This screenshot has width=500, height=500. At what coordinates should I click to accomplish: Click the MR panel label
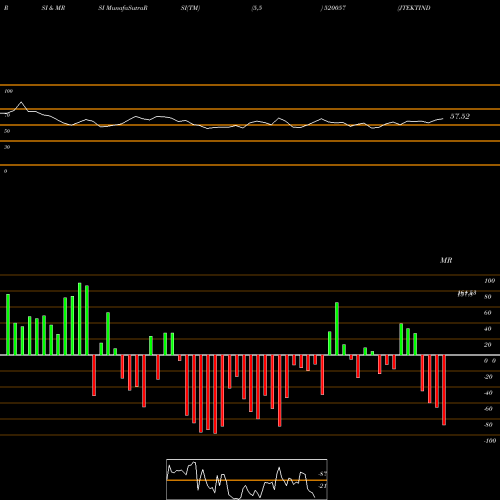[x=446, y=260]
